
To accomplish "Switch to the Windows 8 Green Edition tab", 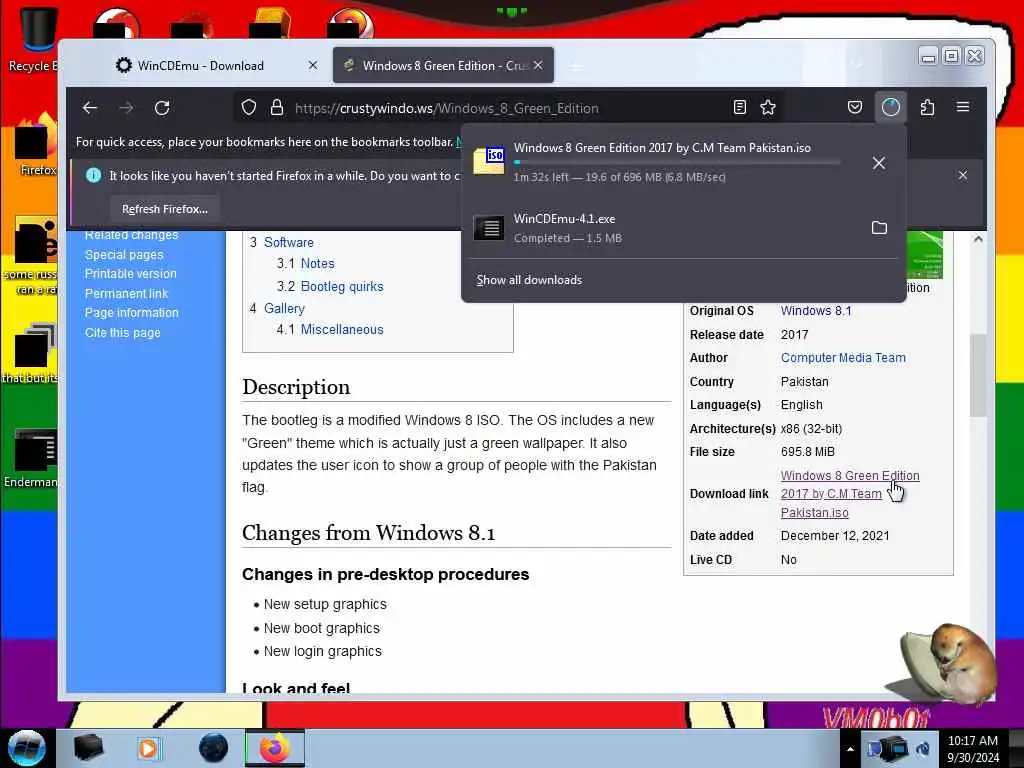I will (x=443, y=65).
